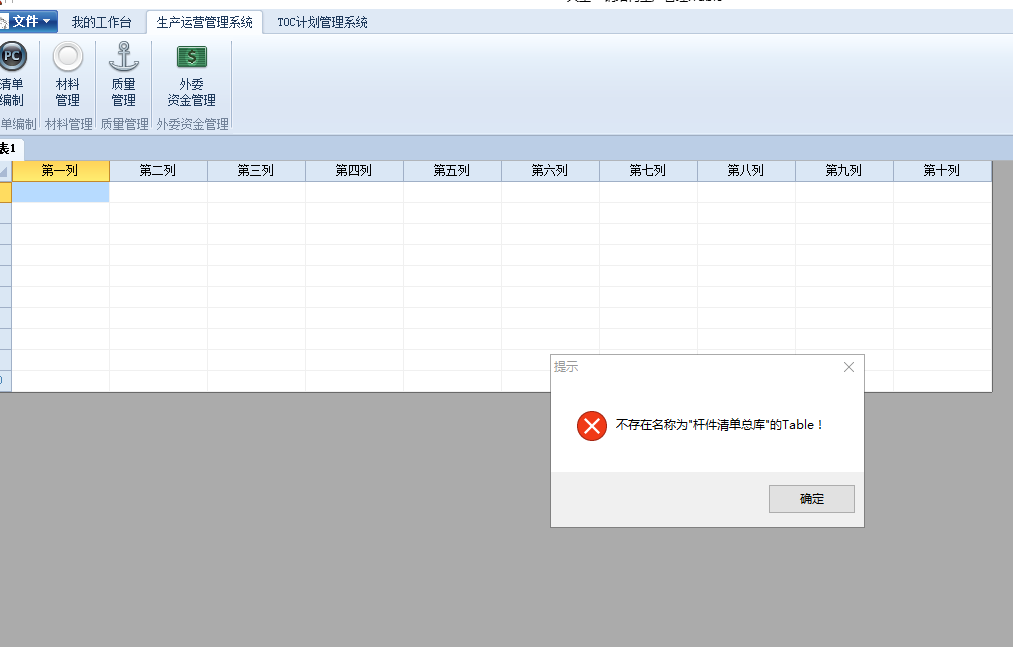Switch to TOC计划管理系统 tab
This screenshot has height=647, width=1013.
[322, 22]
